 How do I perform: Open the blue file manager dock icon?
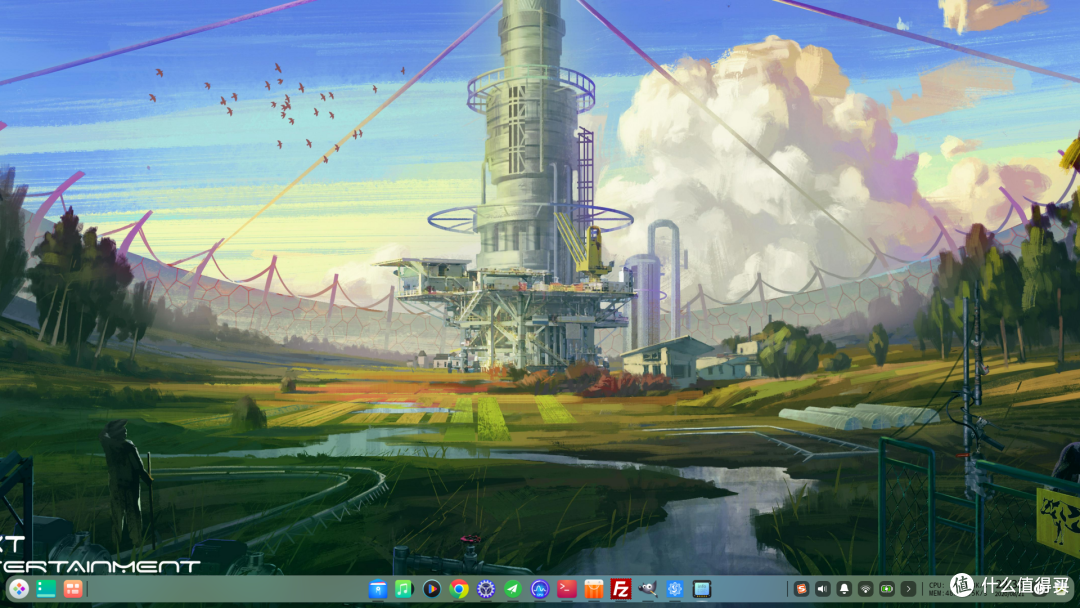point(377,589)
